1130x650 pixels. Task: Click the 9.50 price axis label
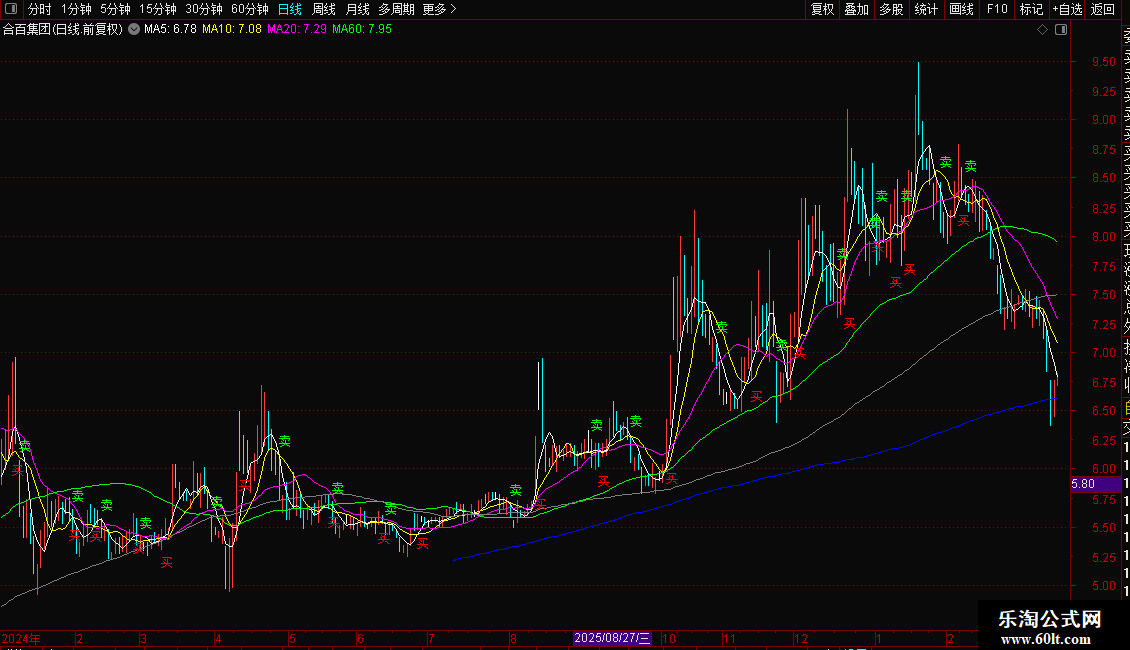coord(1103,62)
